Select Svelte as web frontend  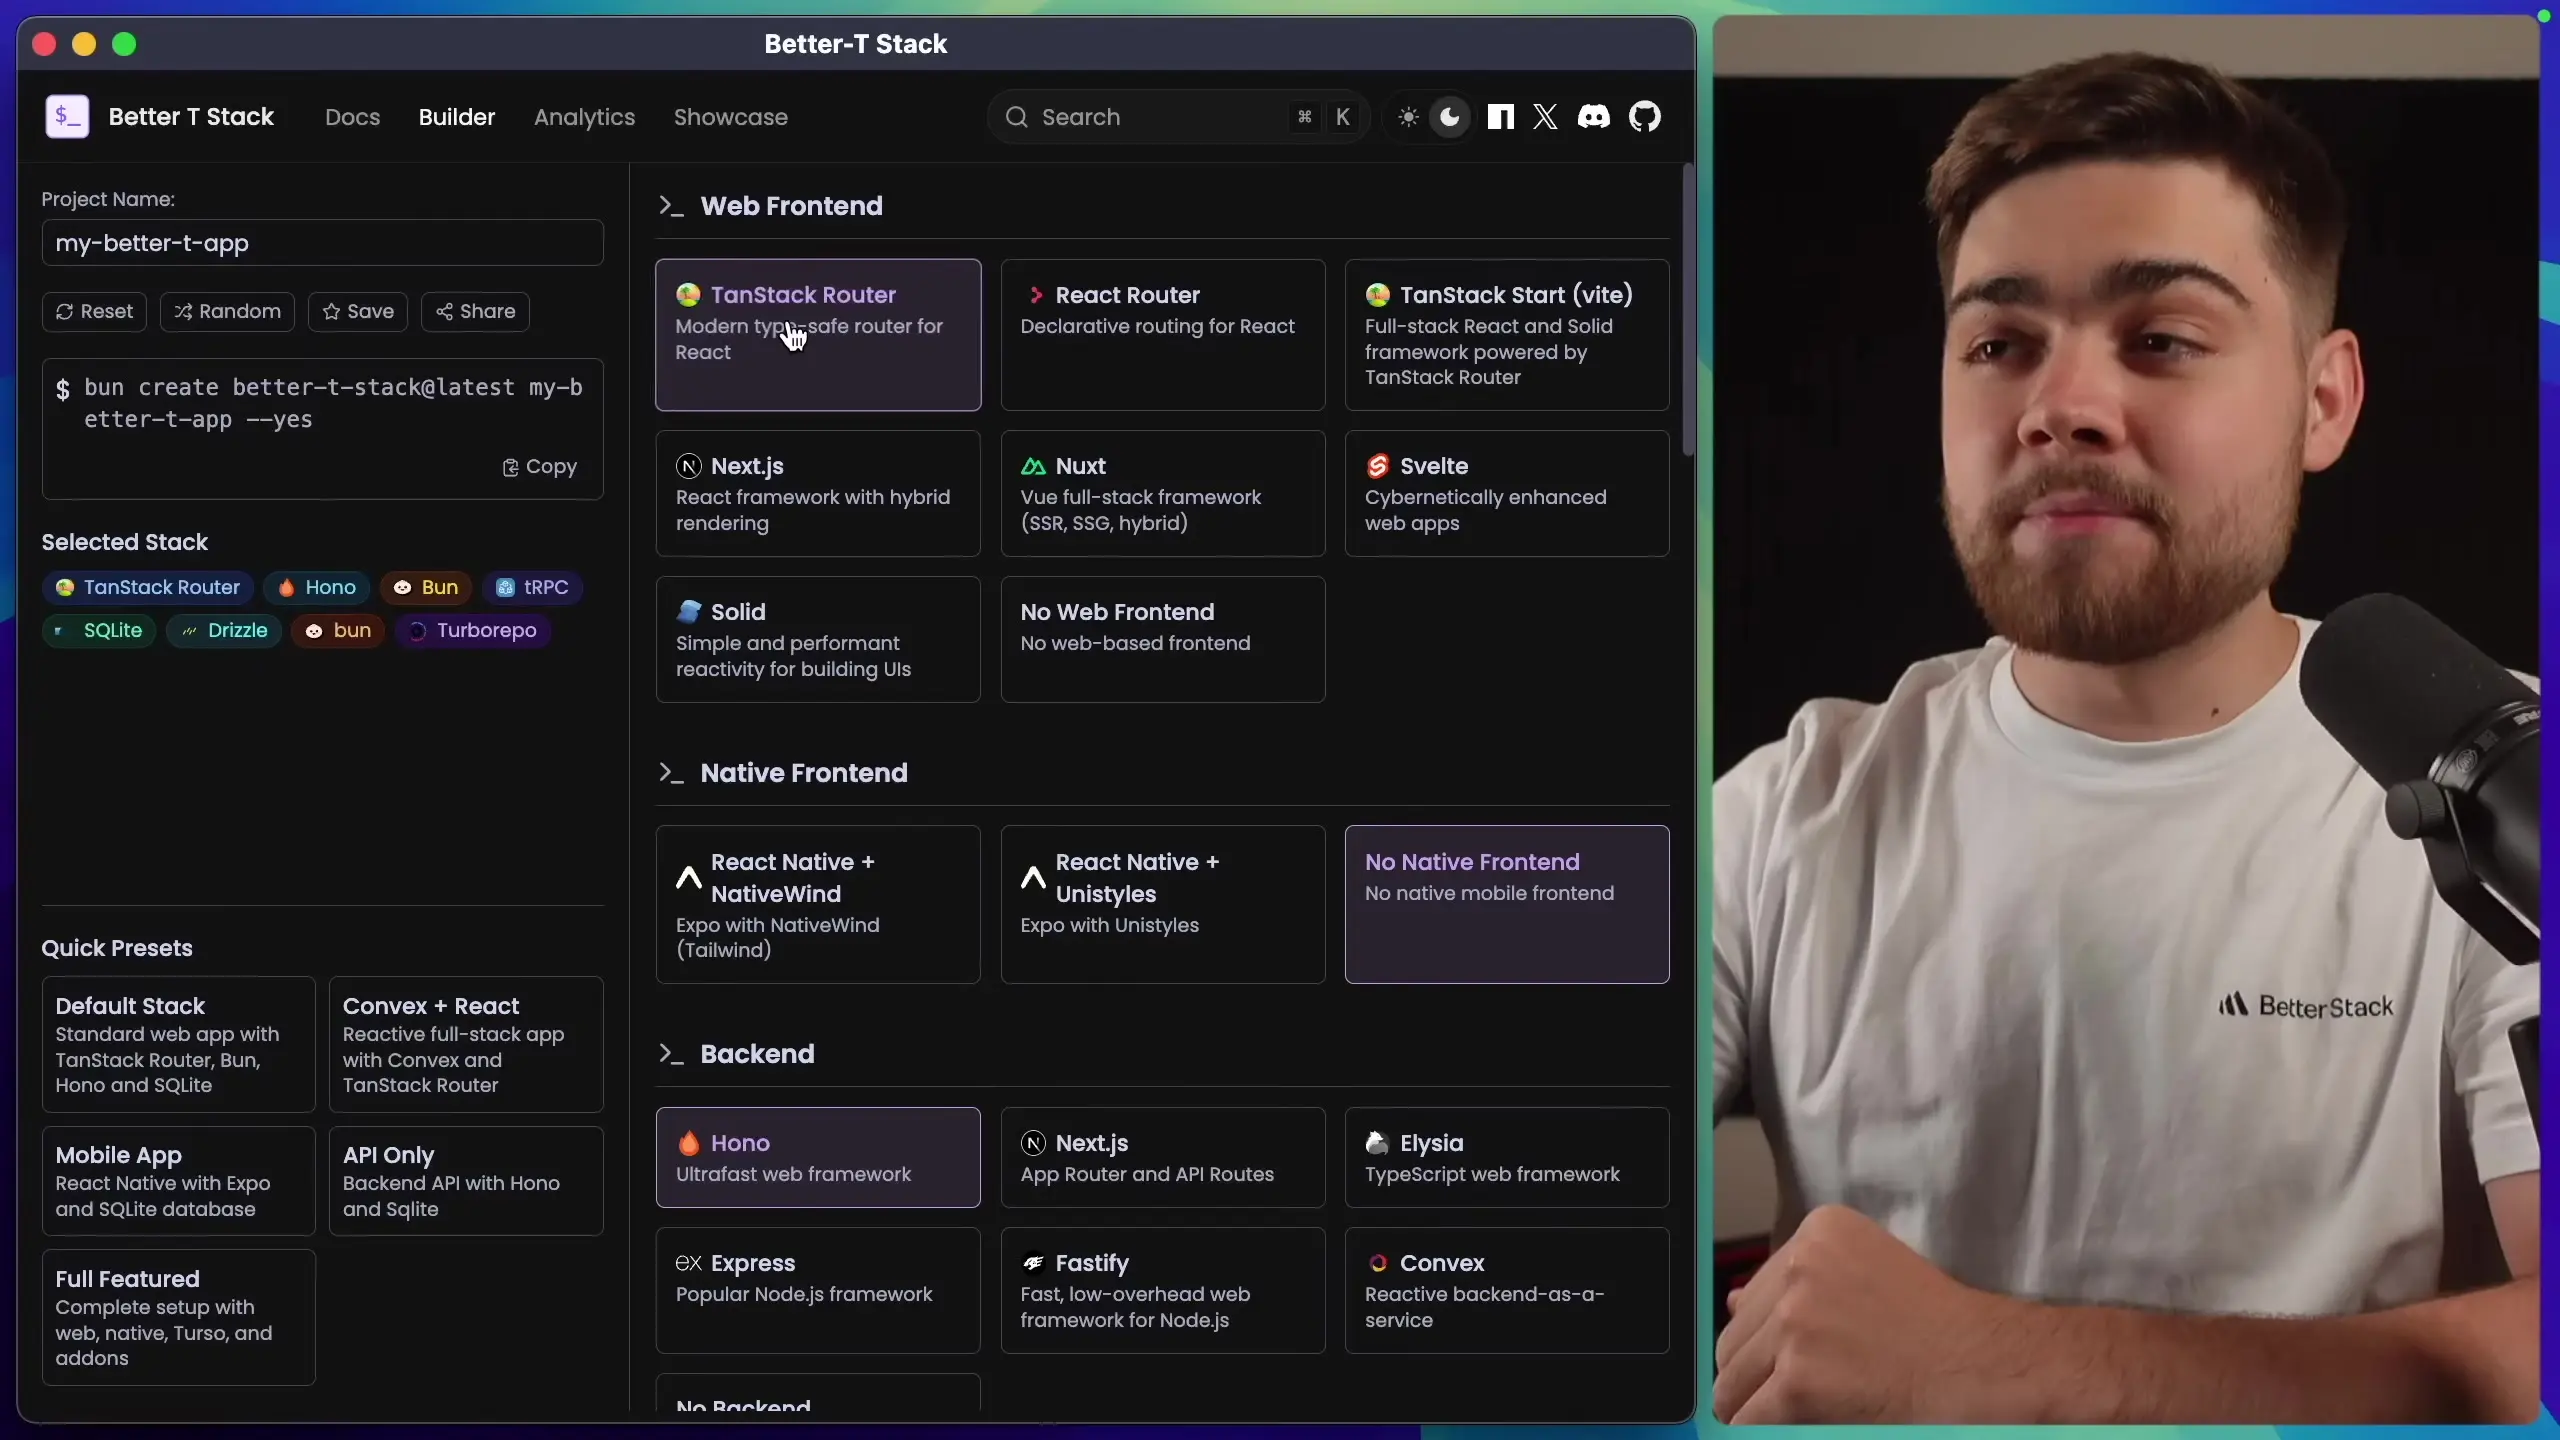[1507, 494]
